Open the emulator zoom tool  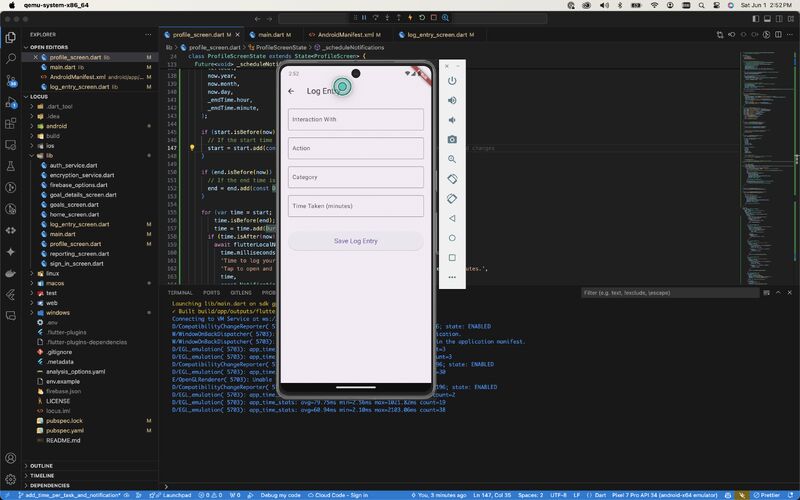pos(452,159)
